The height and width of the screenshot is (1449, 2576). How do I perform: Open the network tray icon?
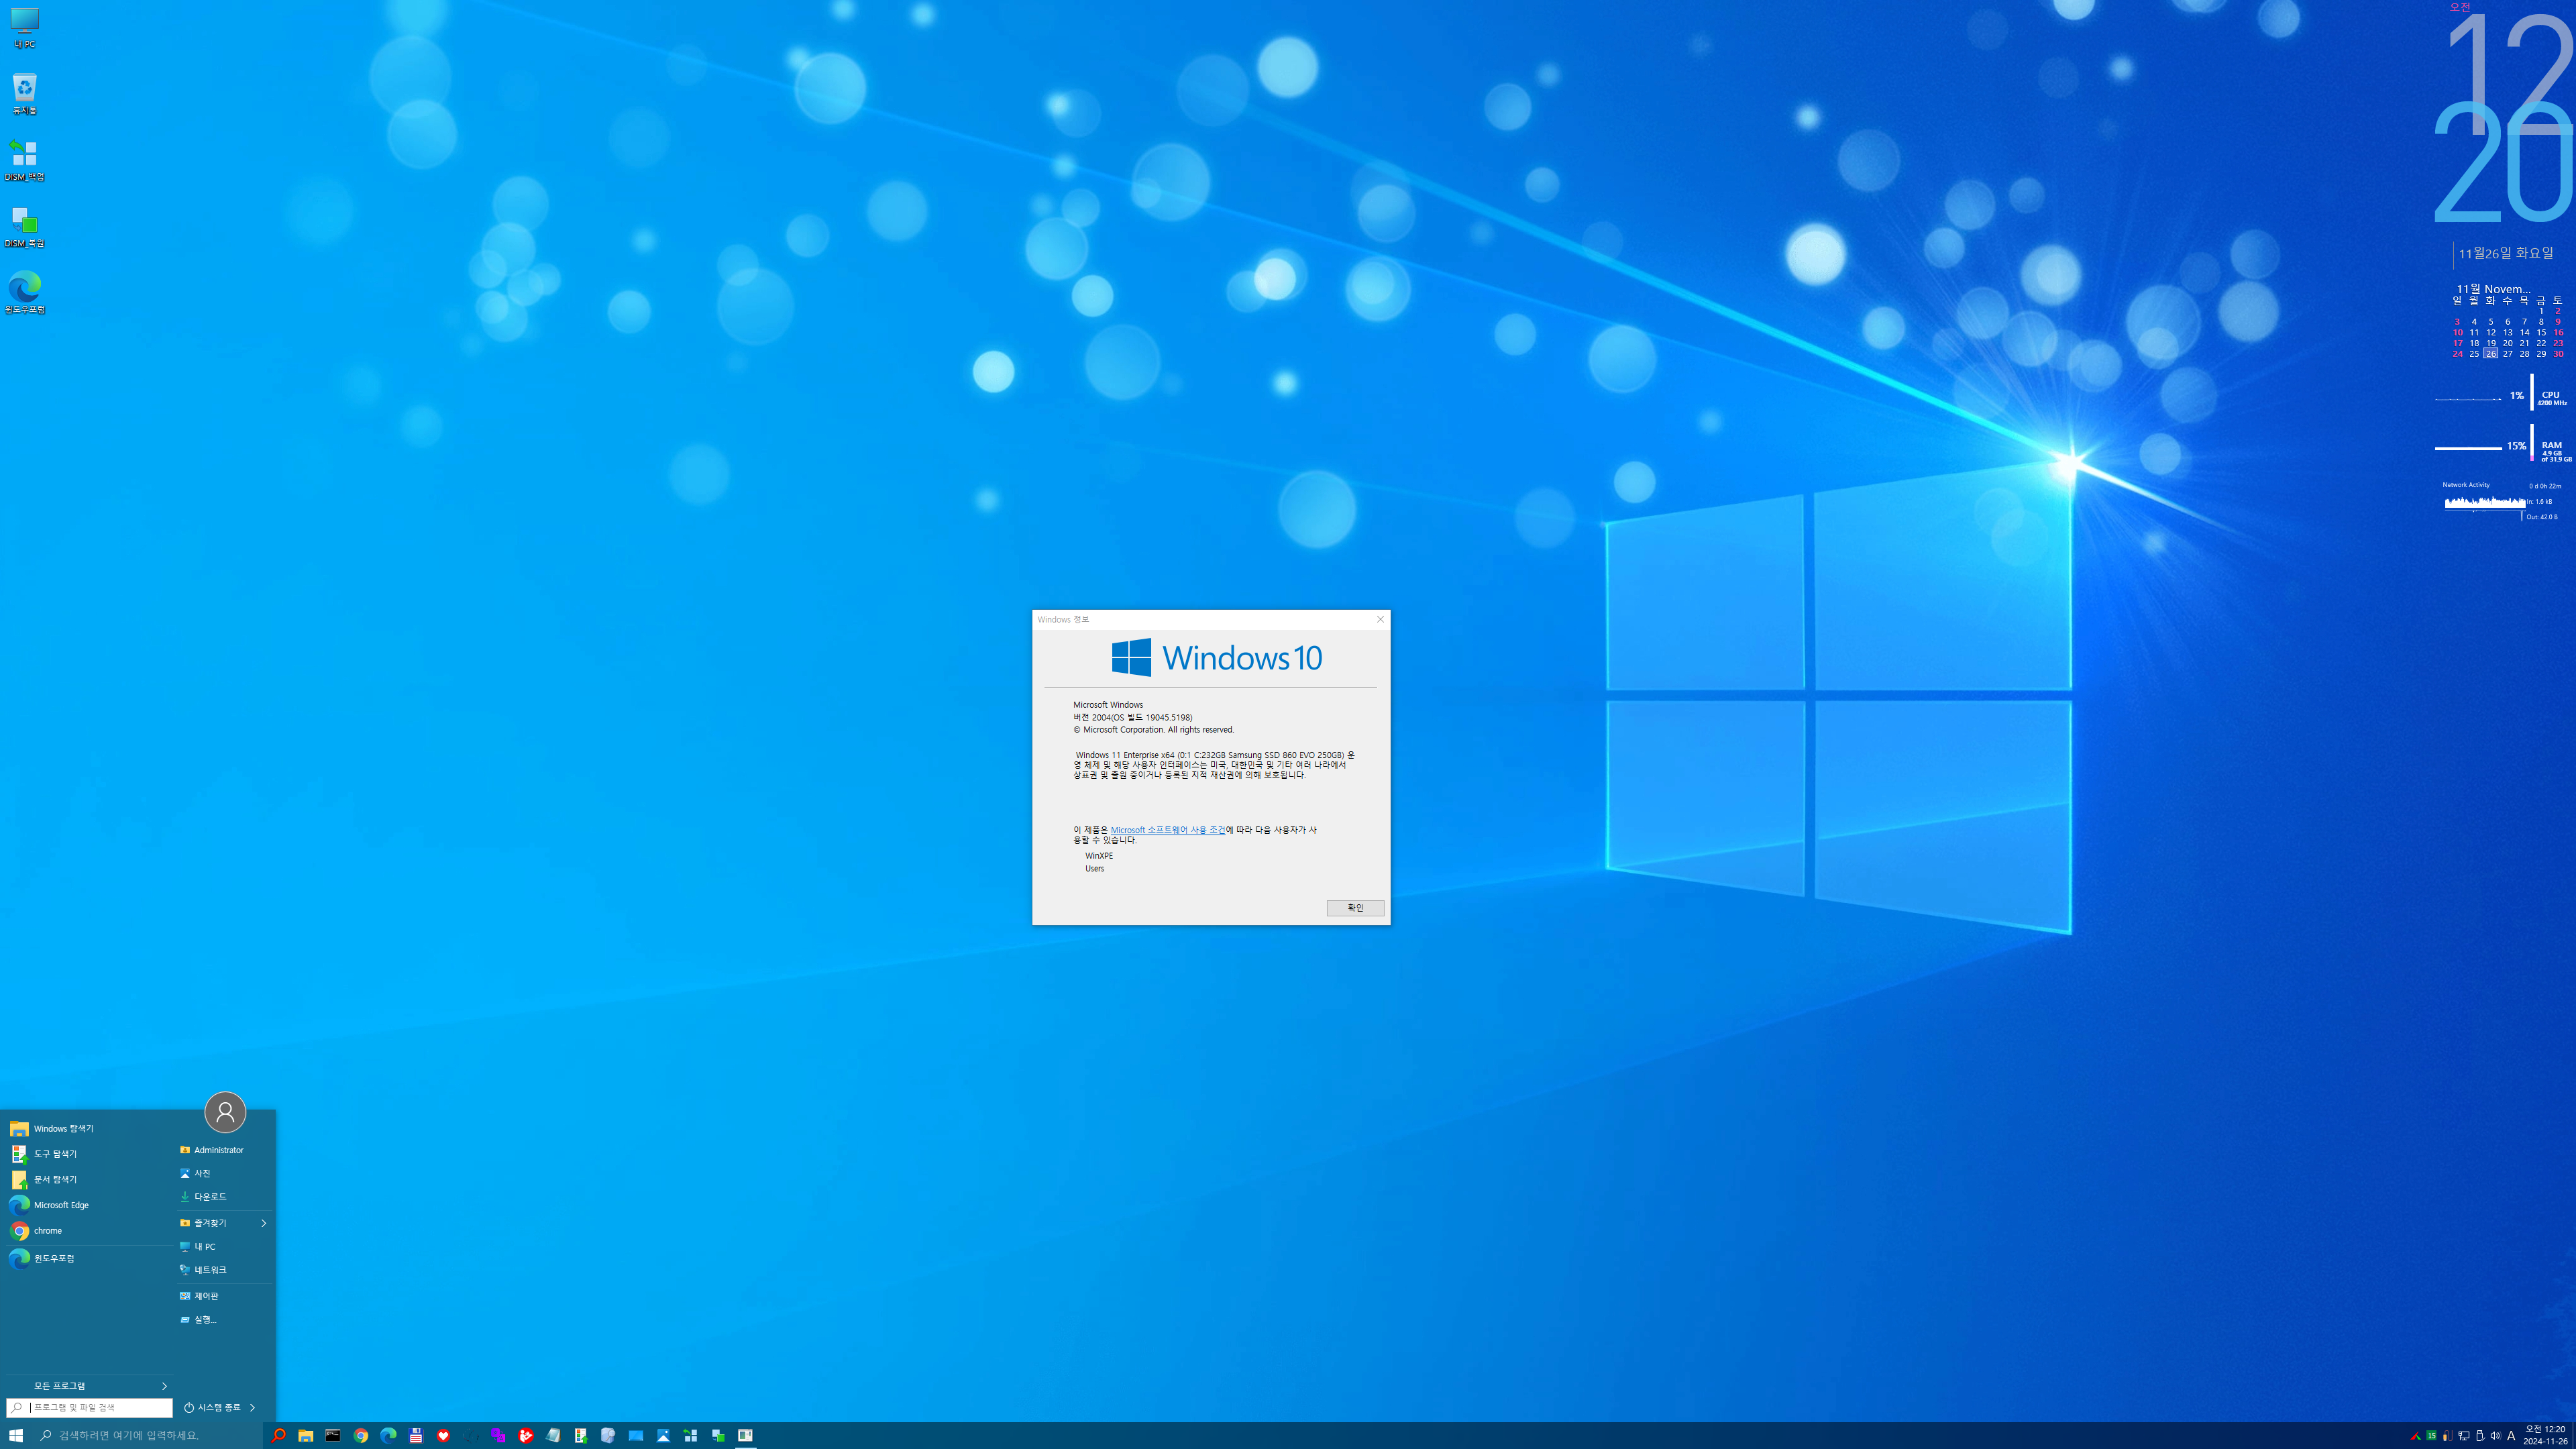[2463, 1436]
